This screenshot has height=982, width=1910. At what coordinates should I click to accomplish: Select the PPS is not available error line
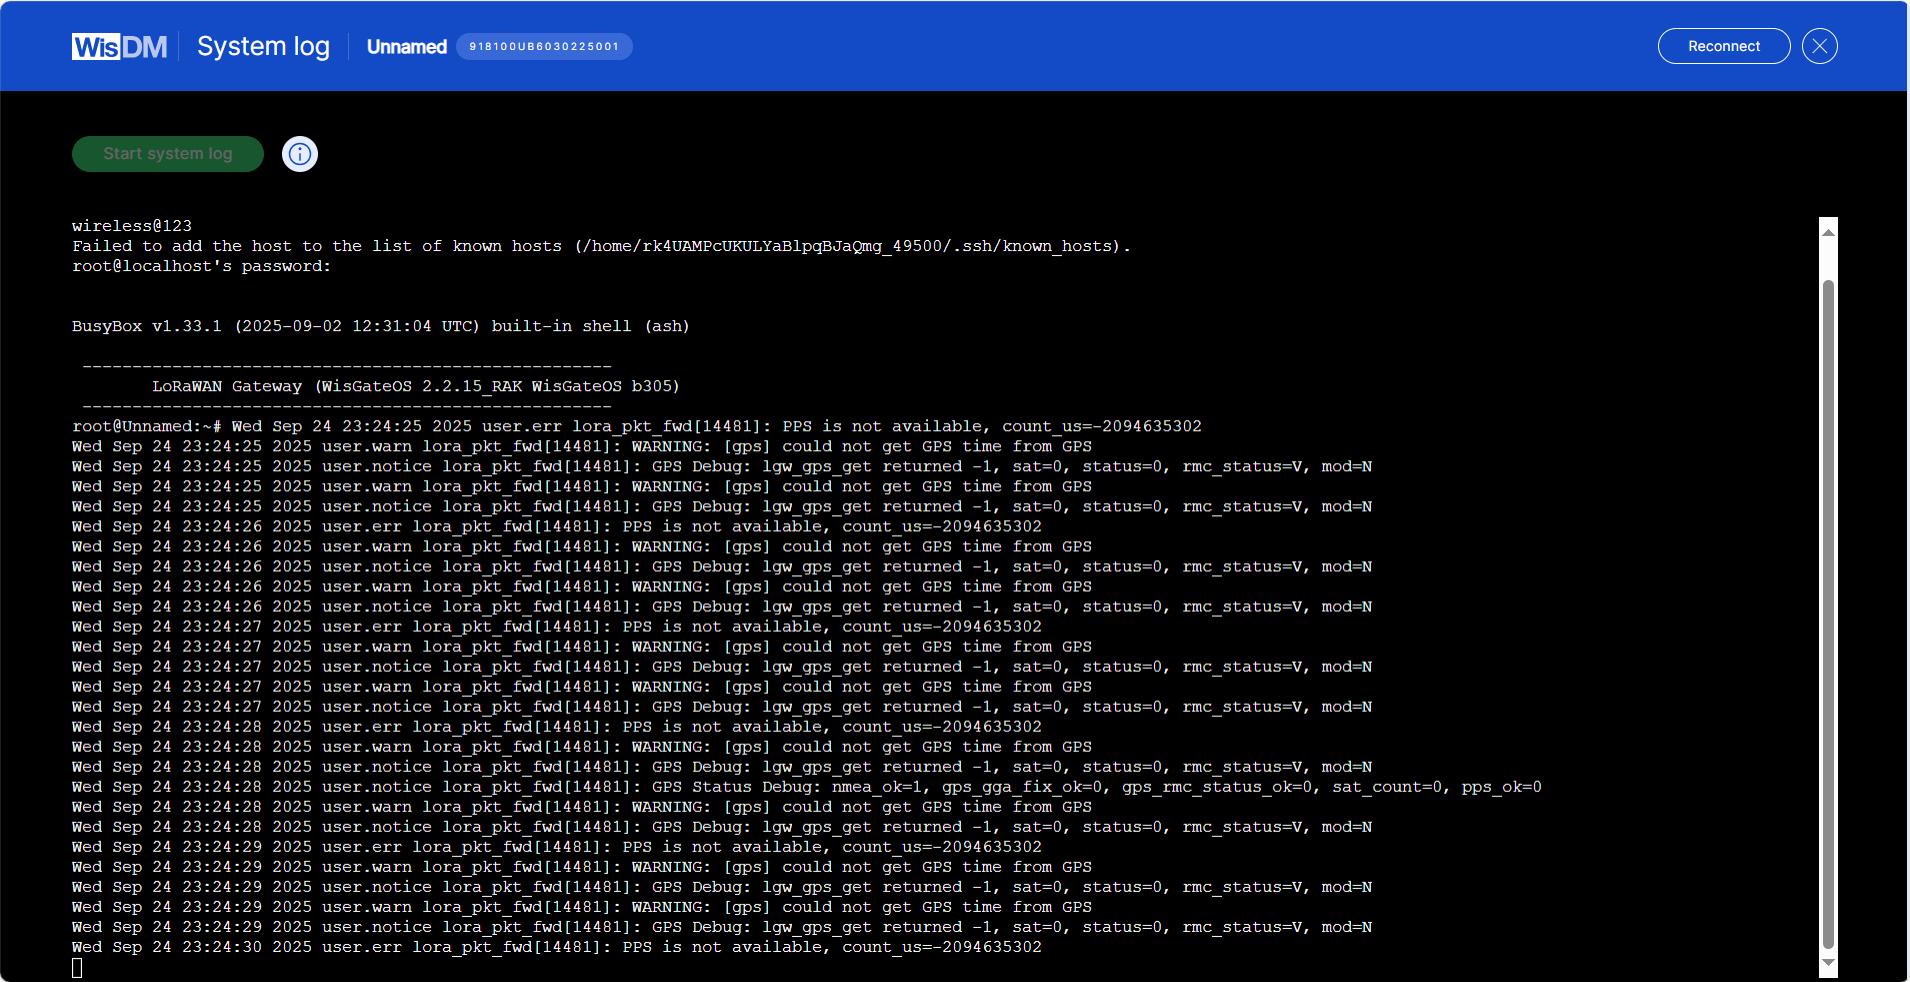point(556,526)
